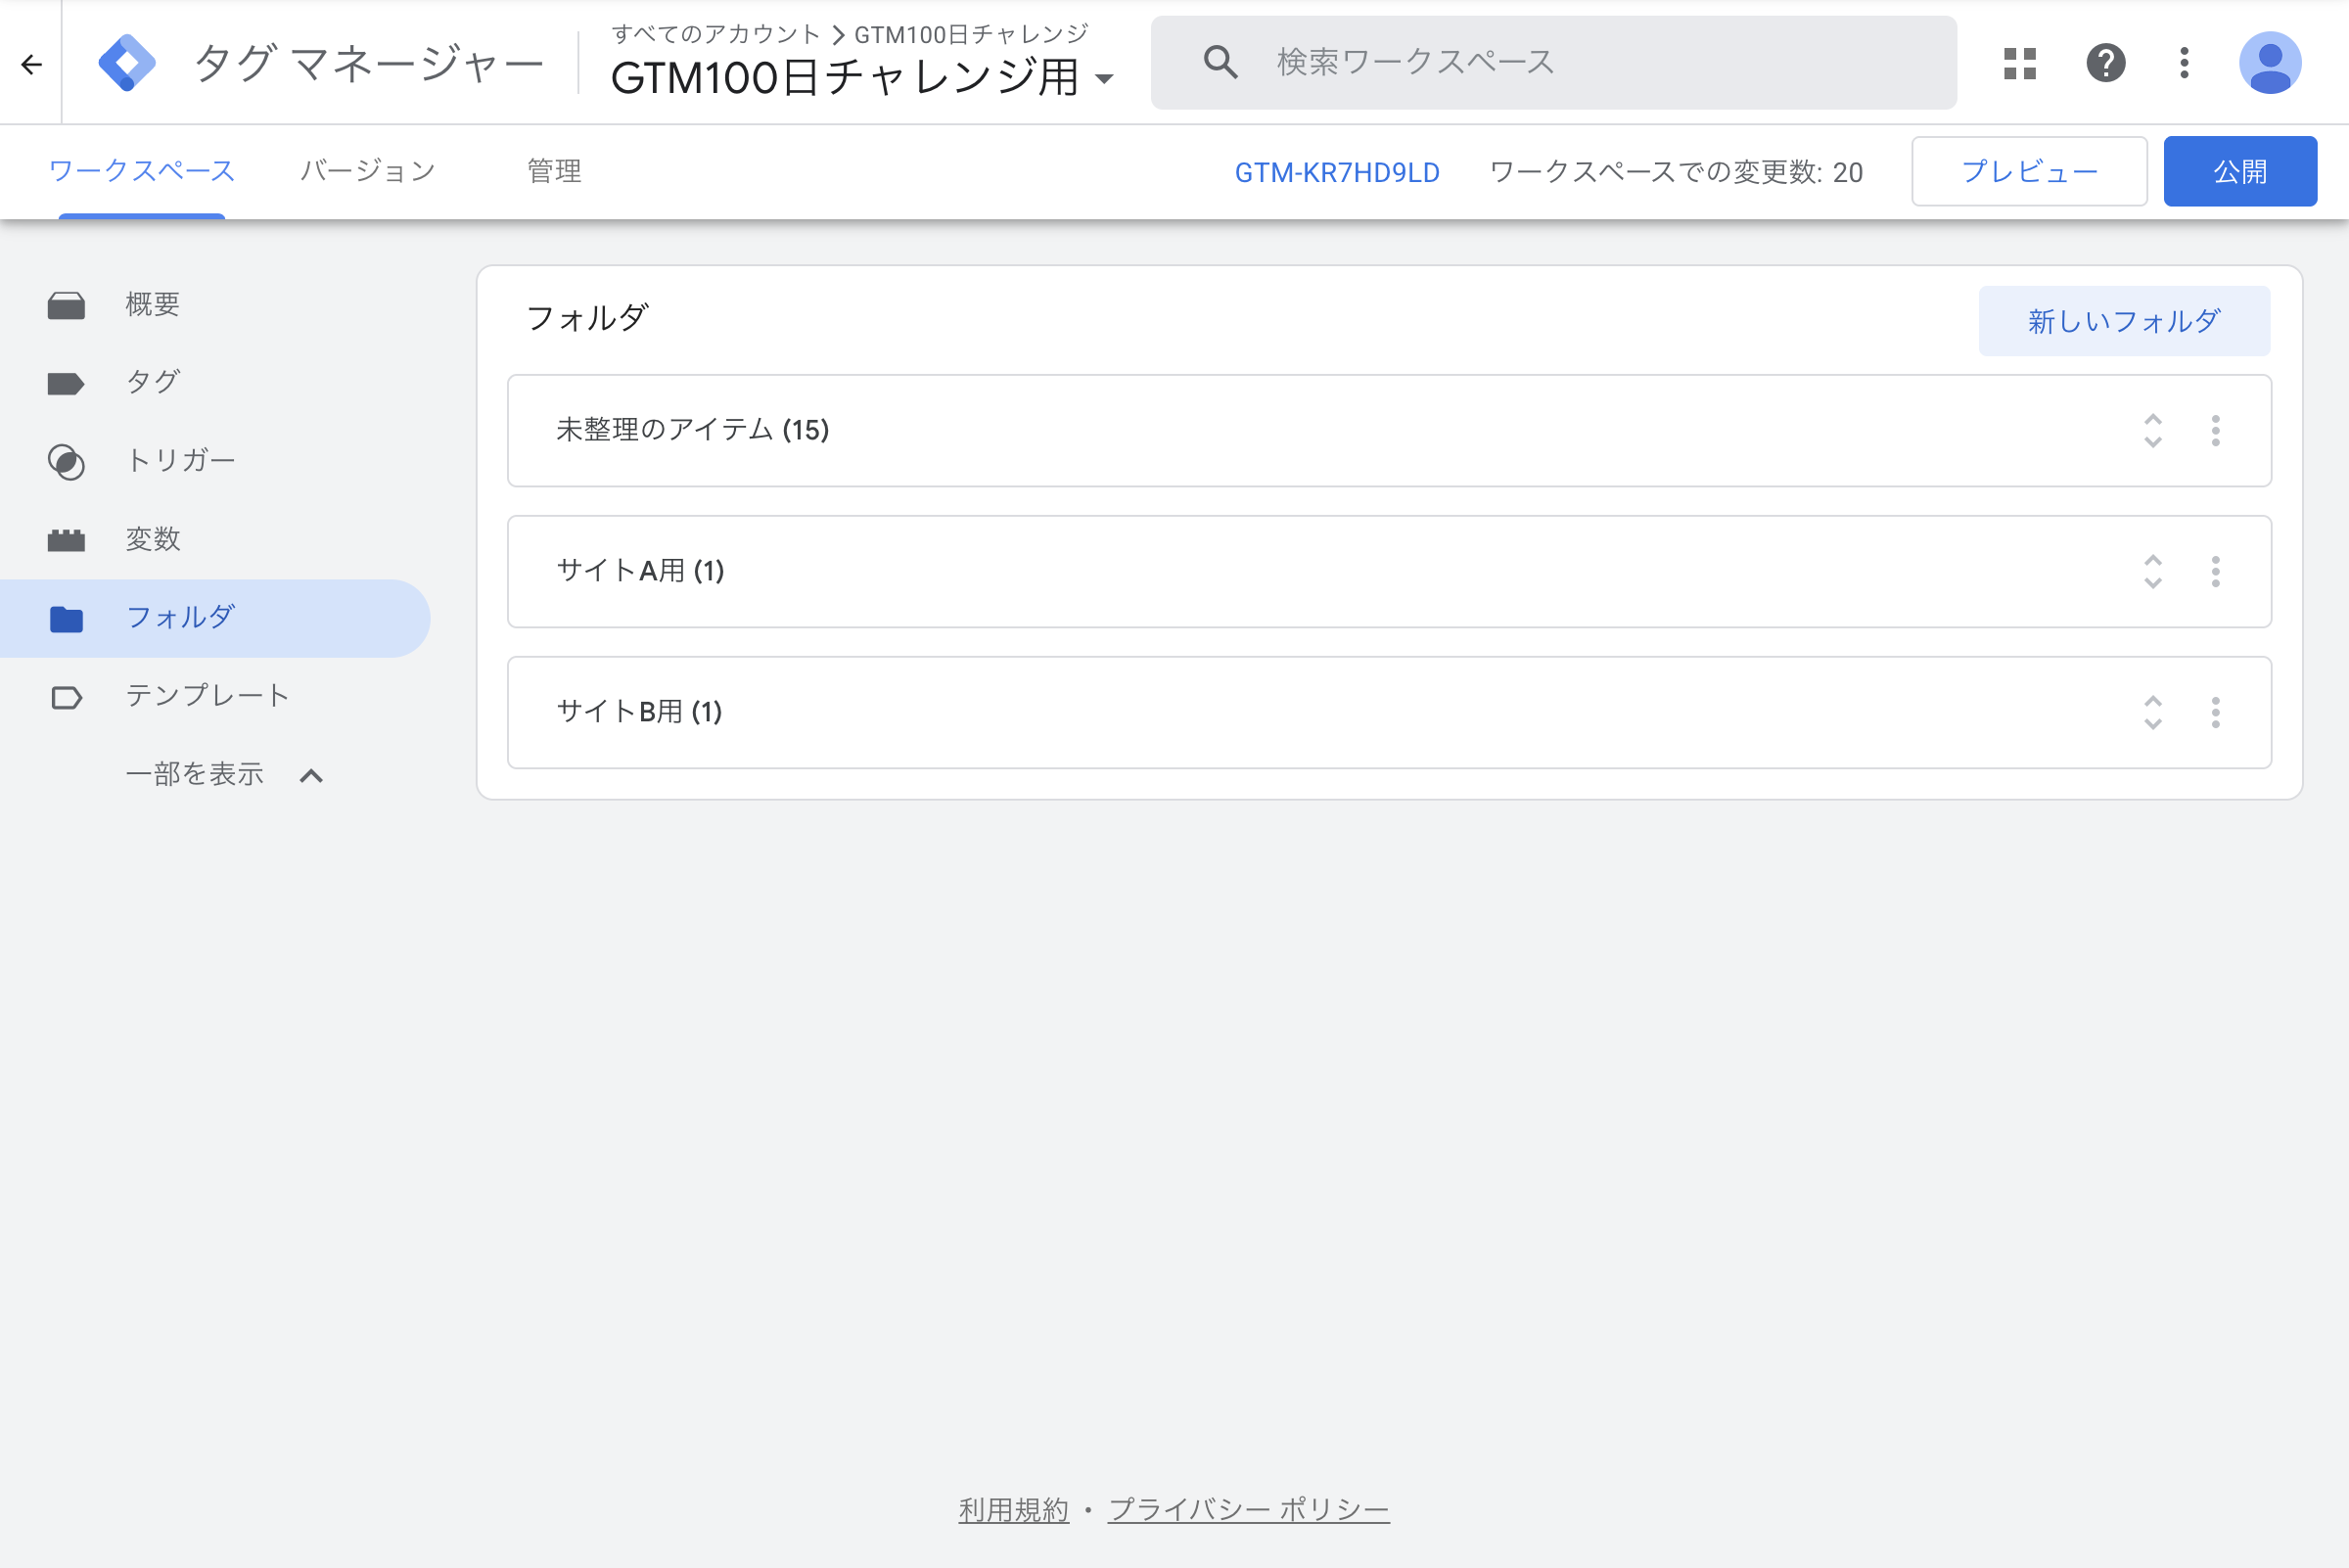This screenshot has height=1568, width=2349.
Task: Open three-dot menu for サイトA用 row
Action: point(2215,572)
